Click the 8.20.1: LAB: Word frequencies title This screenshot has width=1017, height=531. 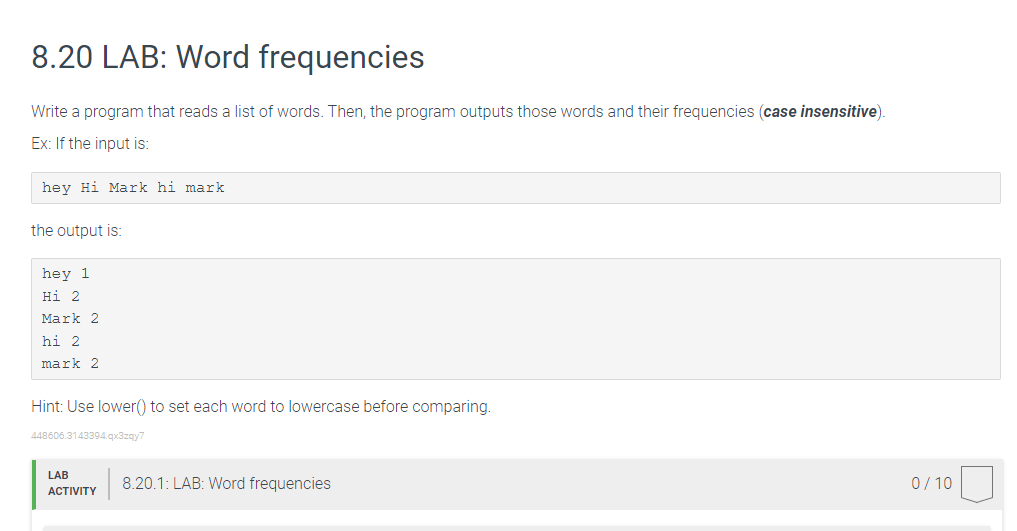[226, 484]
